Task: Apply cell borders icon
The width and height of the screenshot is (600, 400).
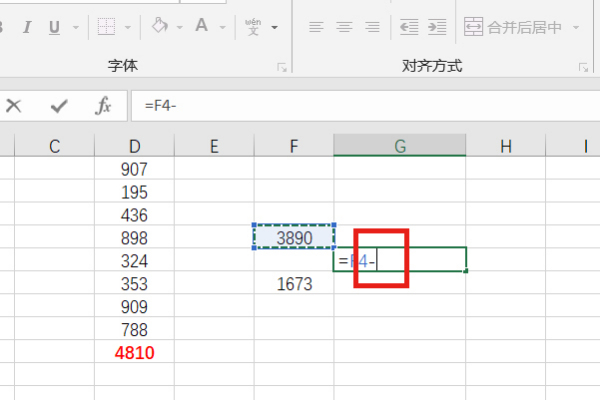Action: point(106,27)
